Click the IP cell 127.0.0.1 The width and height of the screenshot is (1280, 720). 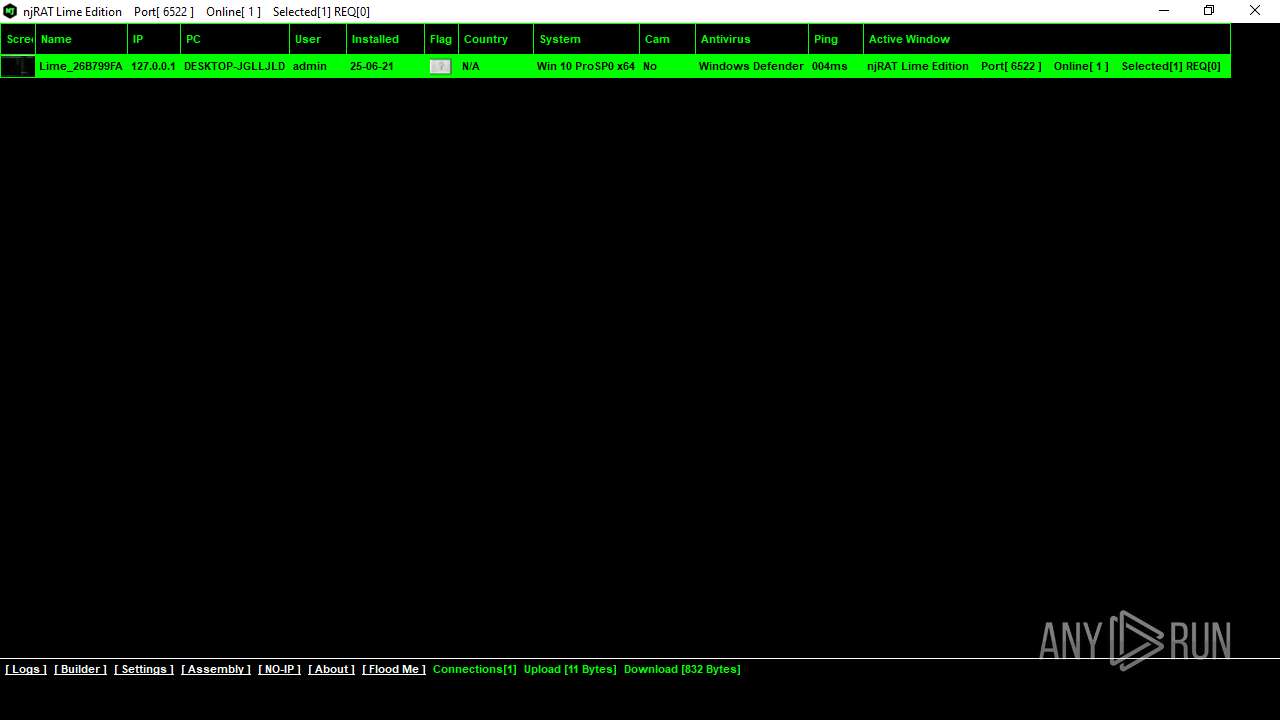153,66
